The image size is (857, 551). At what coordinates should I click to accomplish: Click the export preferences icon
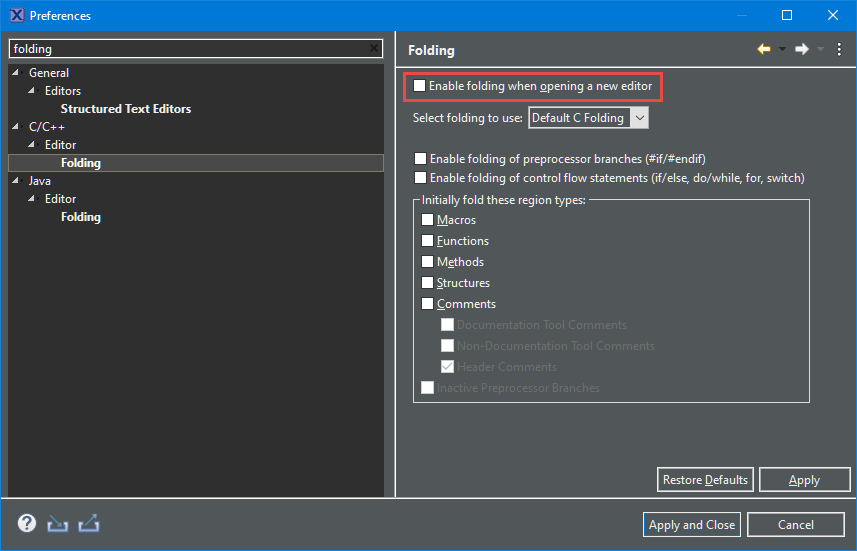88,523
